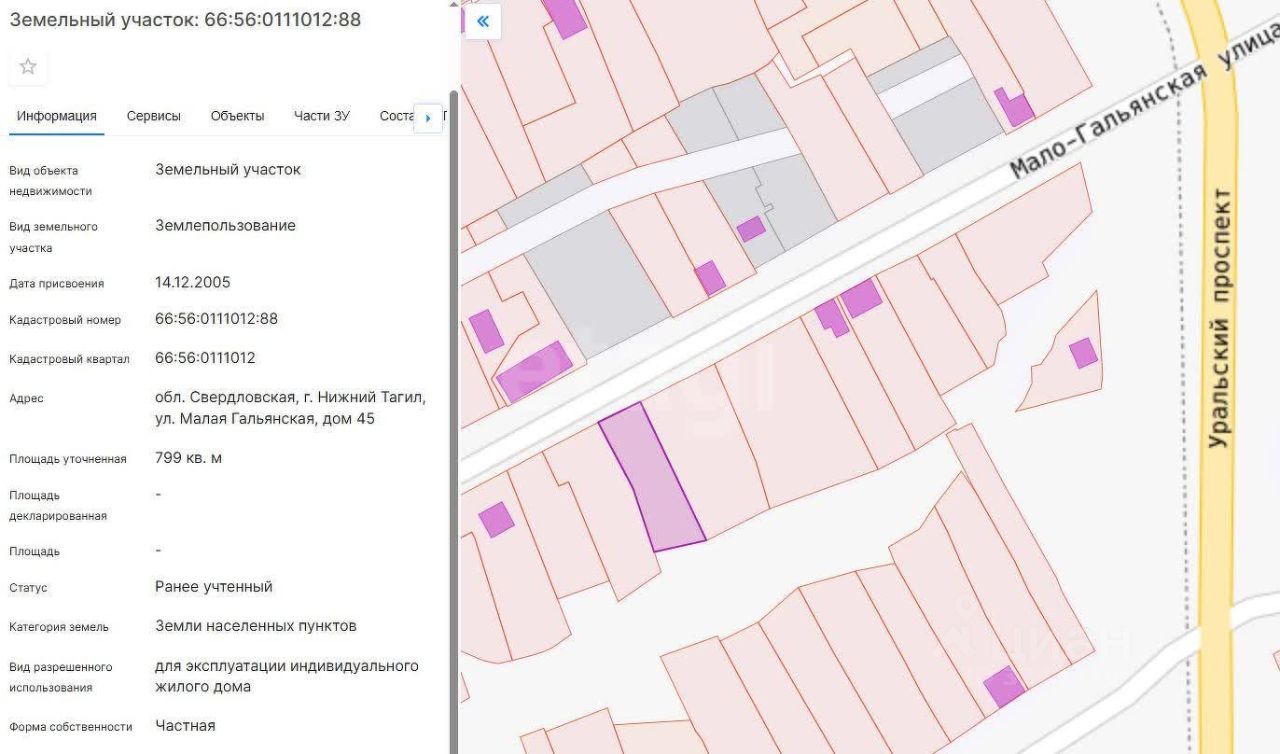Click the assignment date 14.12.2005
This screenshot has height=754, width=1280.
[x=193, y=282]
